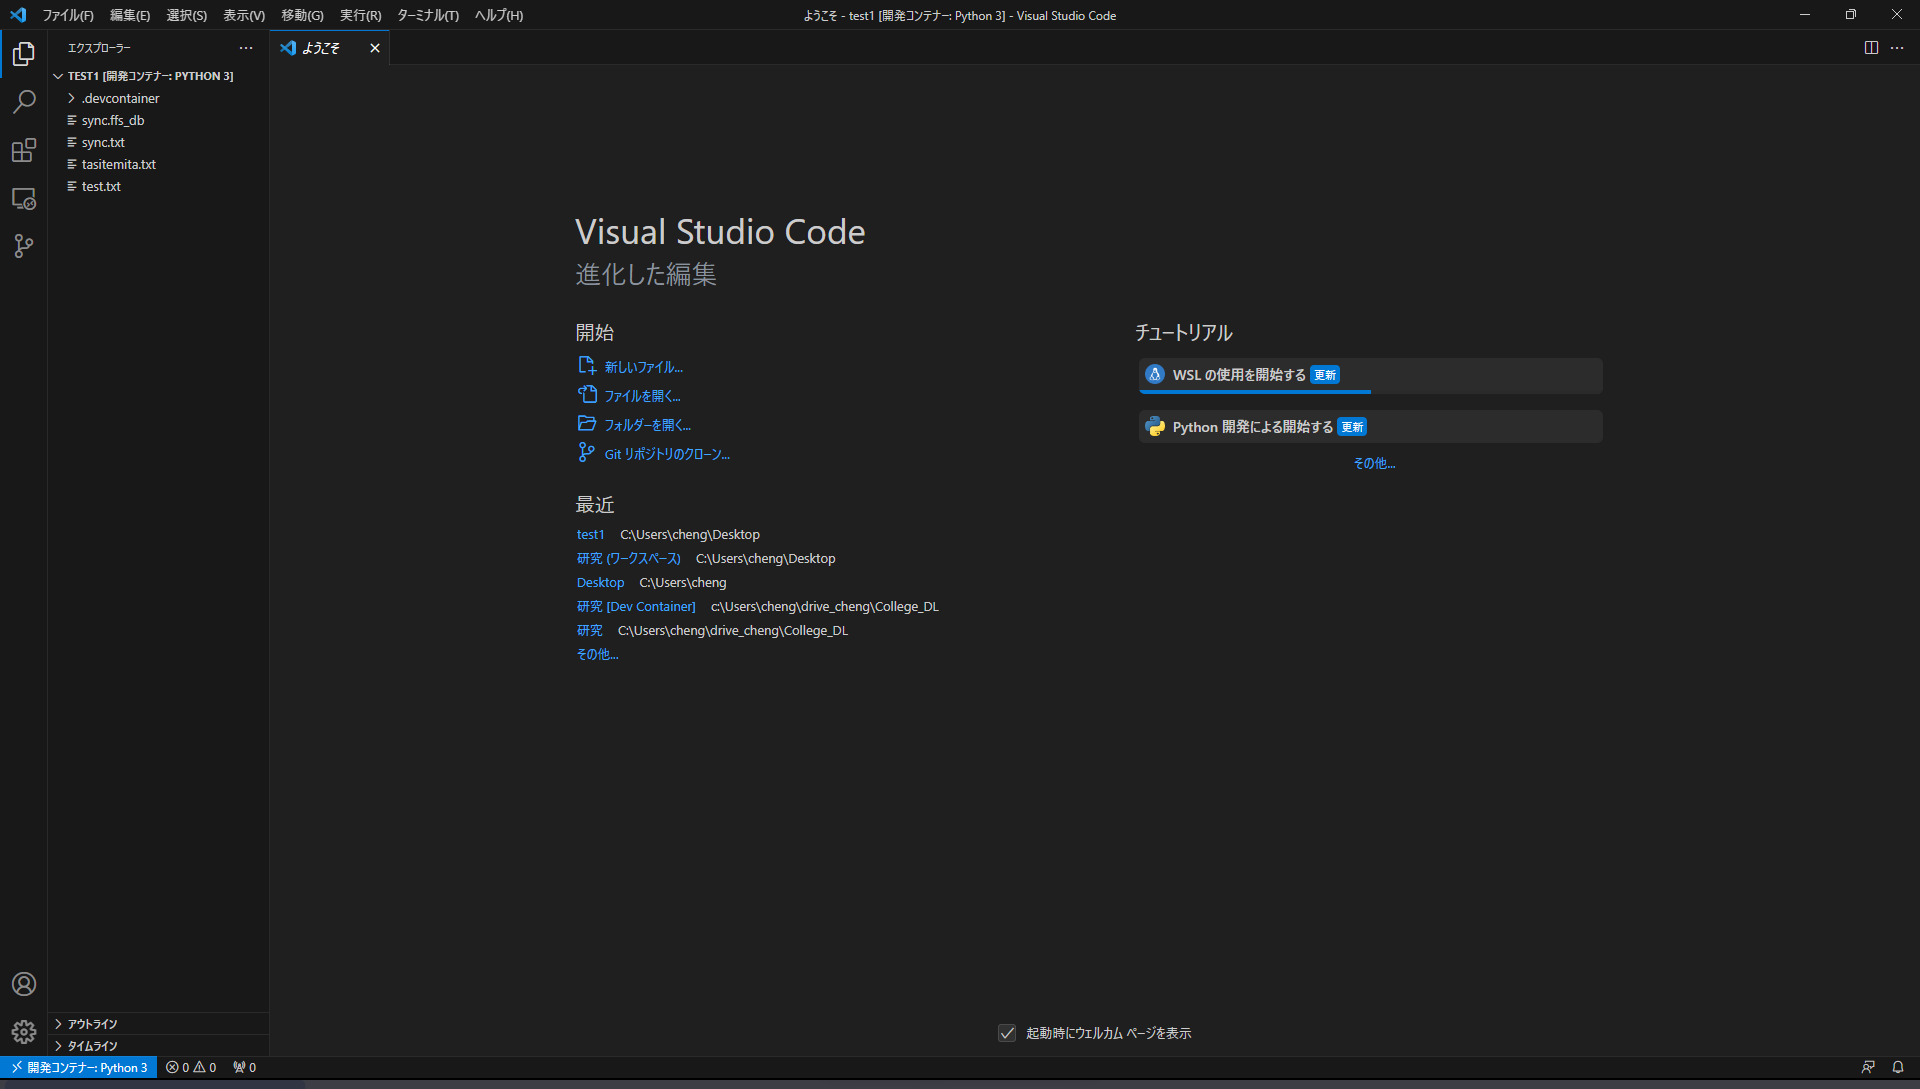Open the Manage gear icon

(x=23, y=1032)
